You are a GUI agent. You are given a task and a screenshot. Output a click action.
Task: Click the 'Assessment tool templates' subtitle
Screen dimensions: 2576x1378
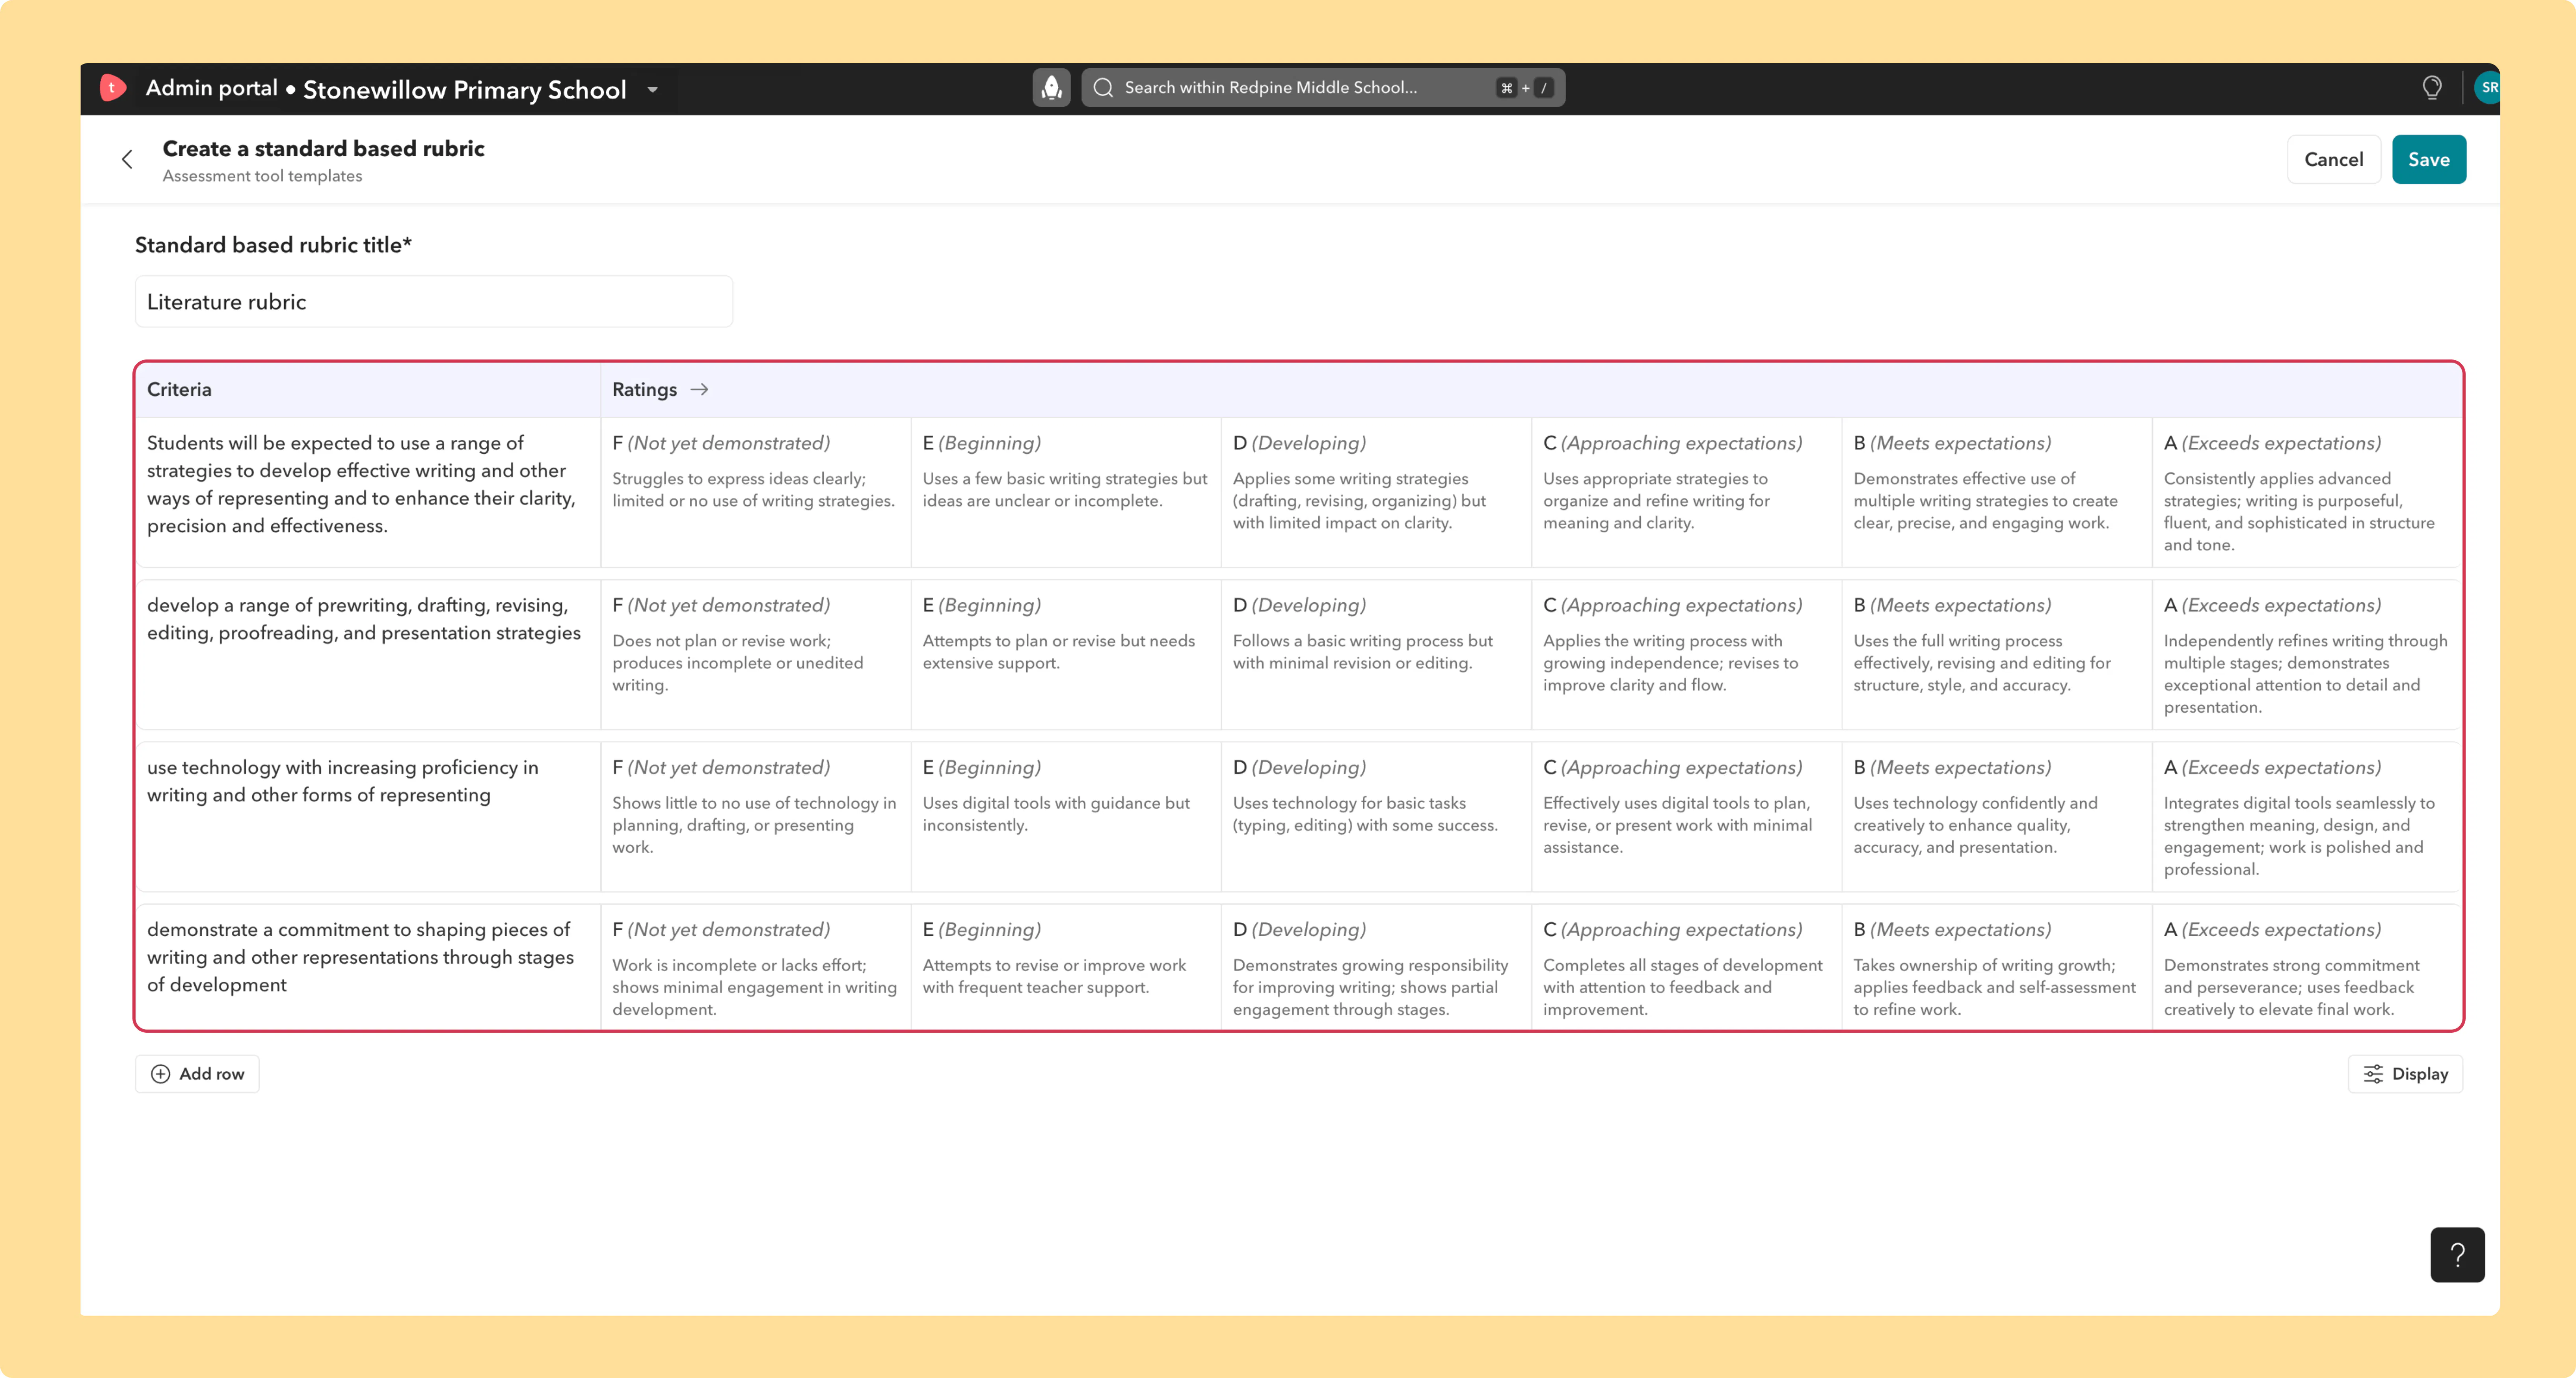click(262, 176)
